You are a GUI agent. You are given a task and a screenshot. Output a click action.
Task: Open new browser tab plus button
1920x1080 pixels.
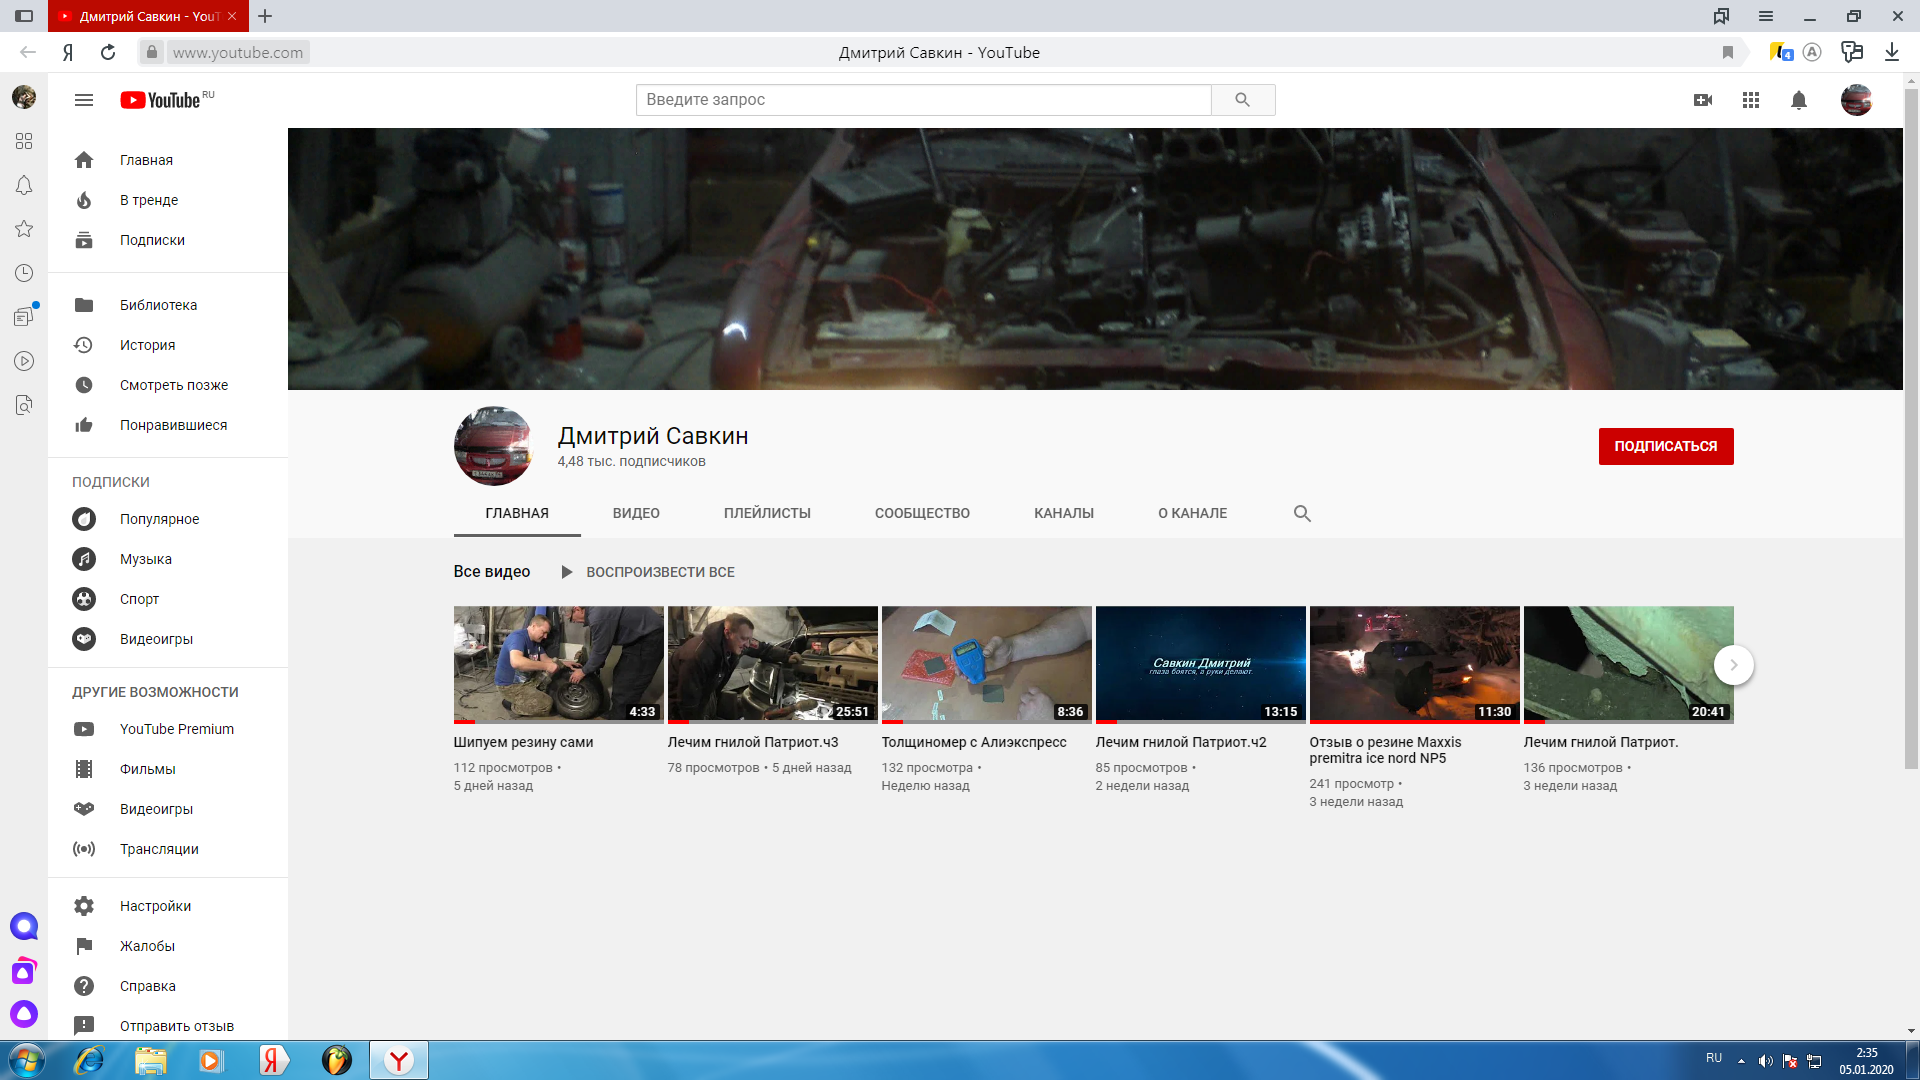coord(265,16)
